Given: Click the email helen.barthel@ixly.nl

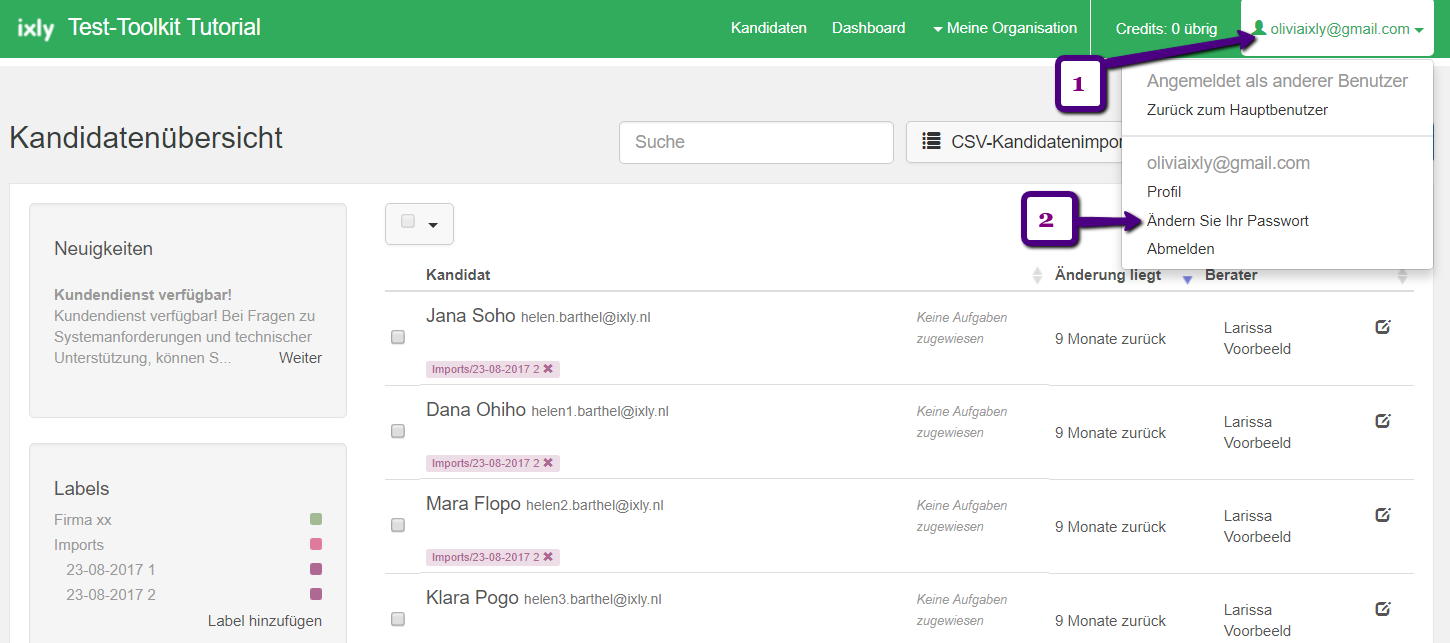Looking at the screenshot, I should click(x=586, y=318).
